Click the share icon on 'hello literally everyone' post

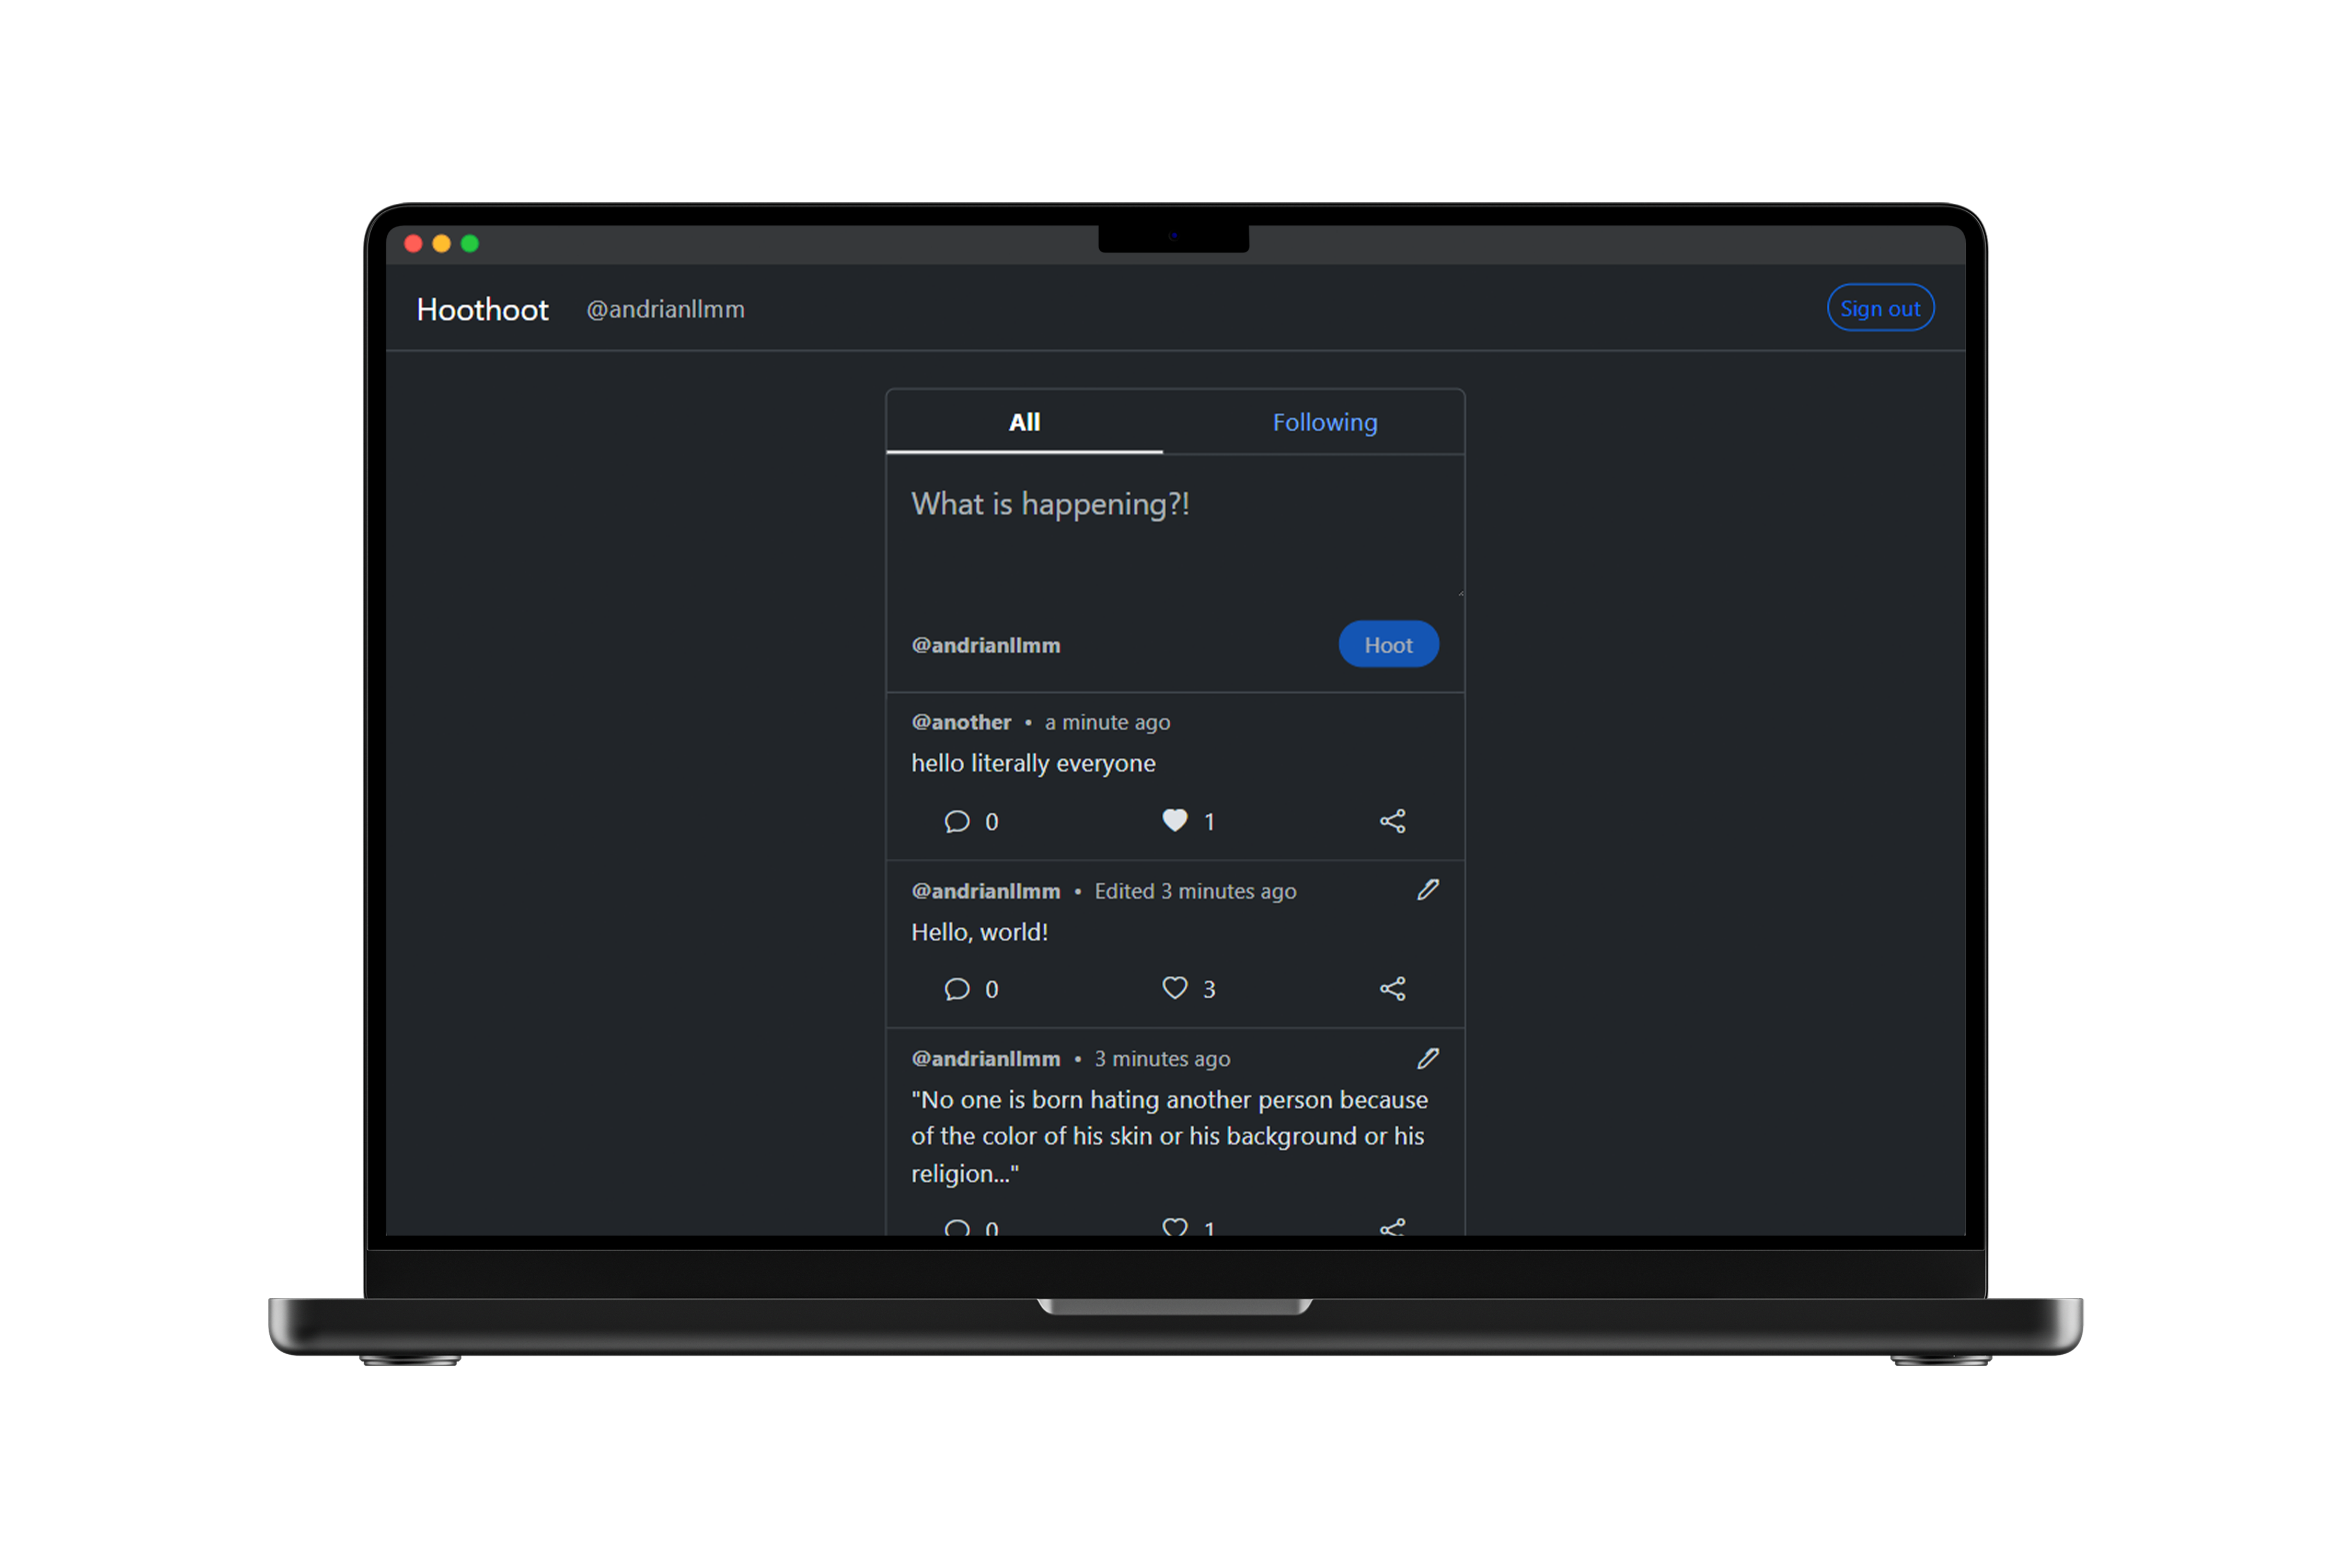(x=1391, y=819)
